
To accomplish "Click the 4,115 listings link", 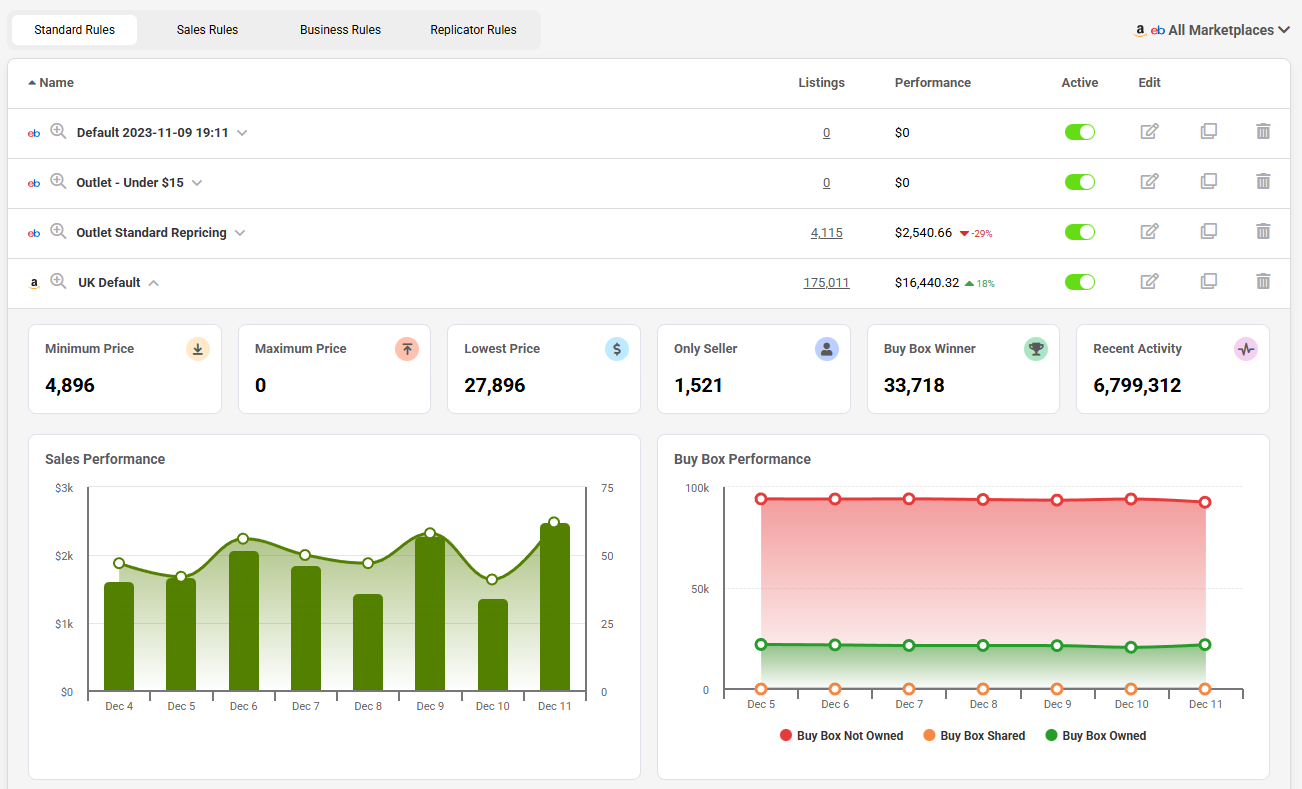I will click(x=826, y=233).
